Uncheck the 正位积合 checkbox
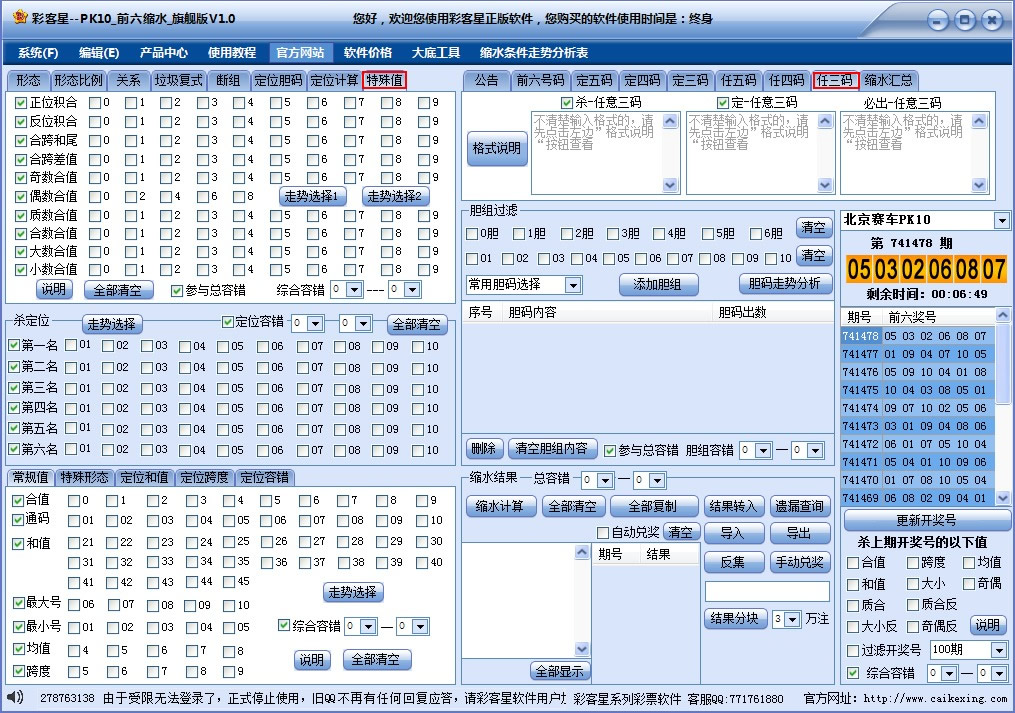 (x=21, y=102)
